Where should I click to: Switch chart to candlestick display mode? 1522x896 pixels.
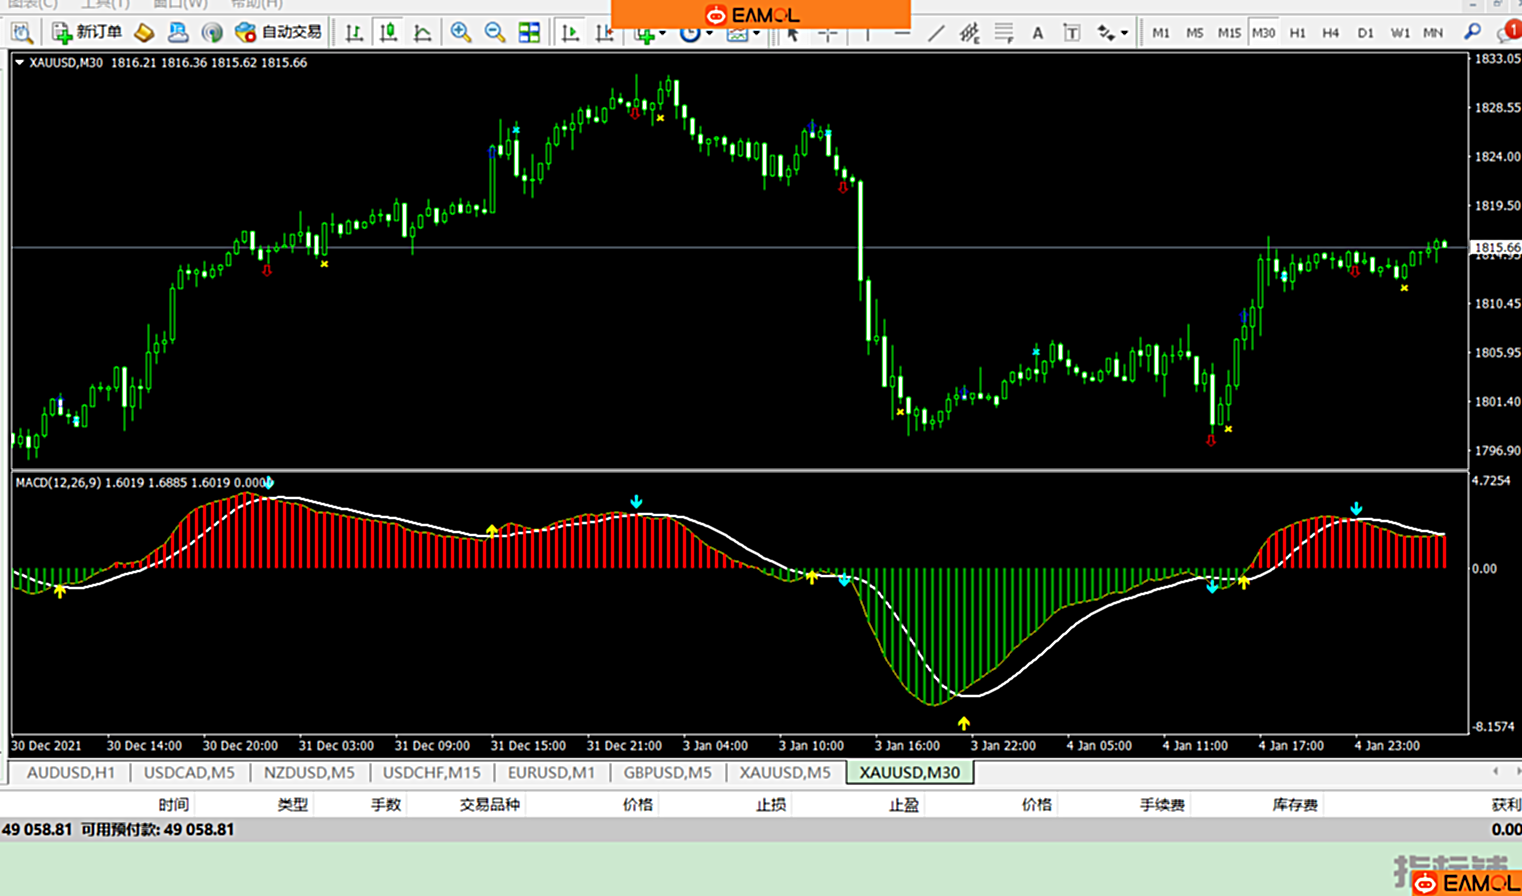(389, 33)
